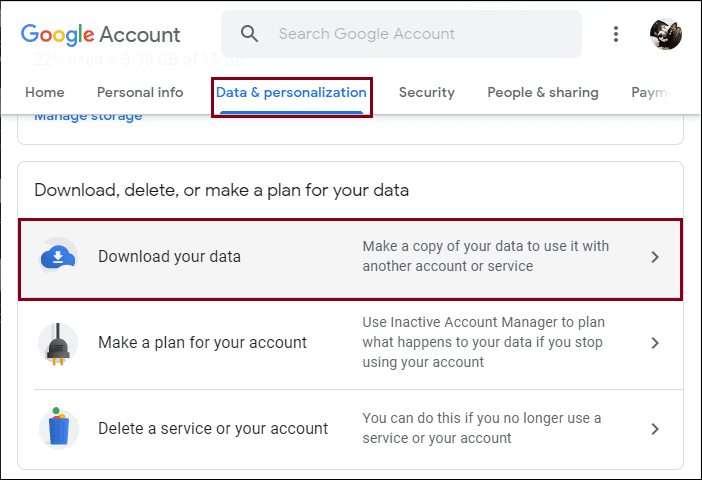This screenshot has height=480, width=702.
Task: Go to People & sharing tab
Action: [543, 93]
